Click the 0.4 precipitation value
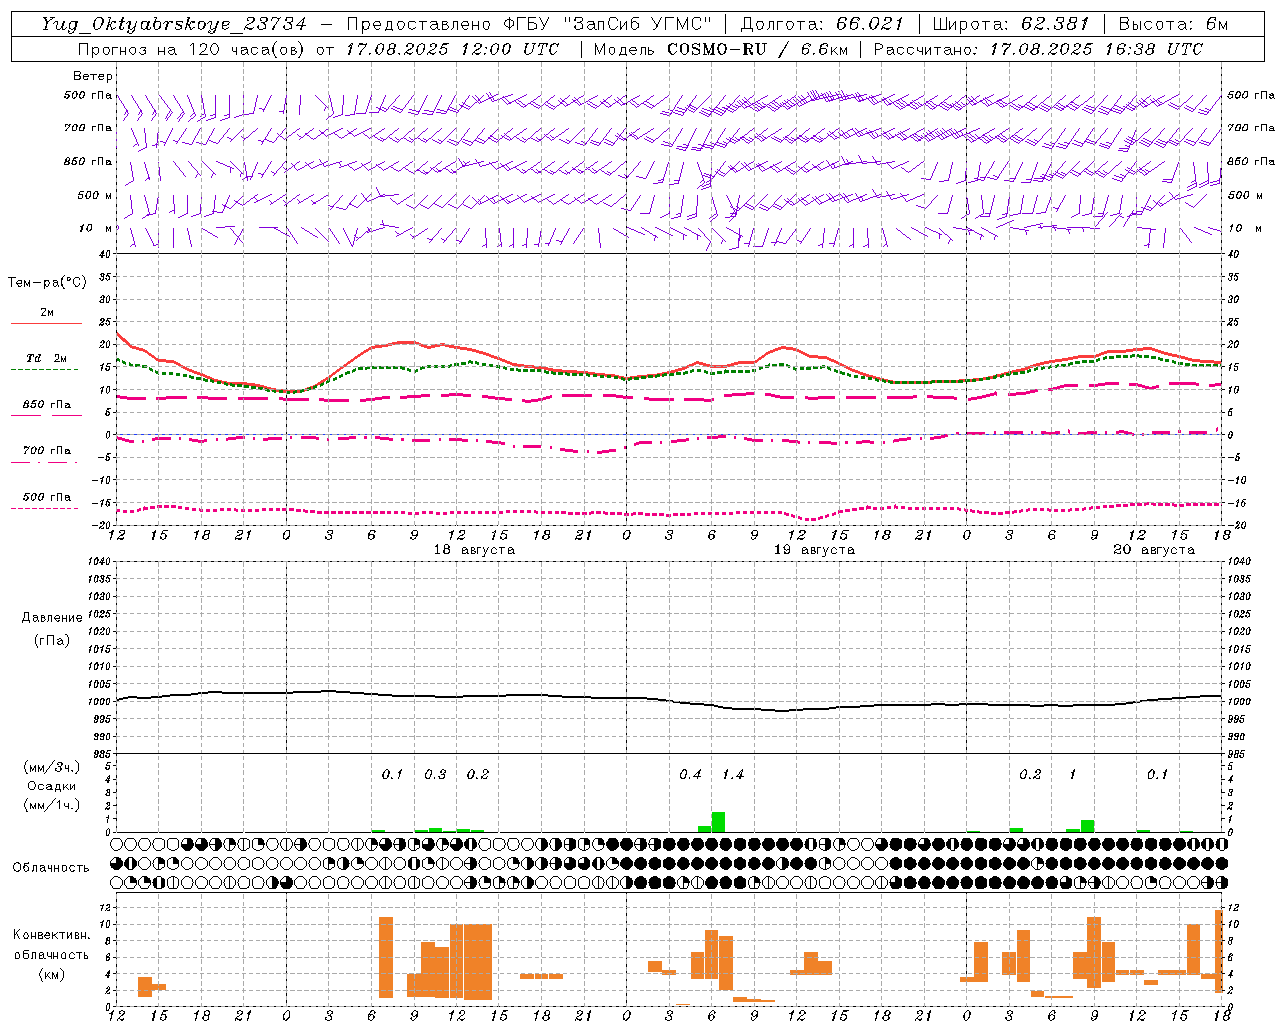 click(x=690, y=775)
